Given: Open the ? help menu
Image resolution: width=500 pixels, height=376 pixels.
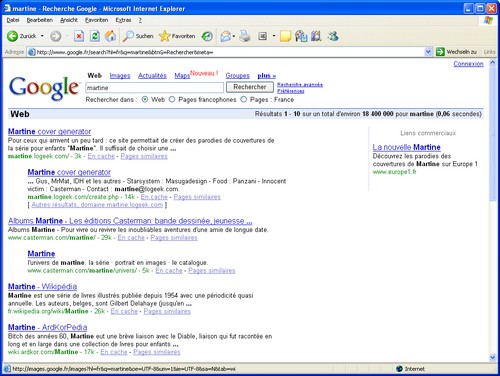Looking at the screenshot, I should pyautogui.click(x=140, y=20).
